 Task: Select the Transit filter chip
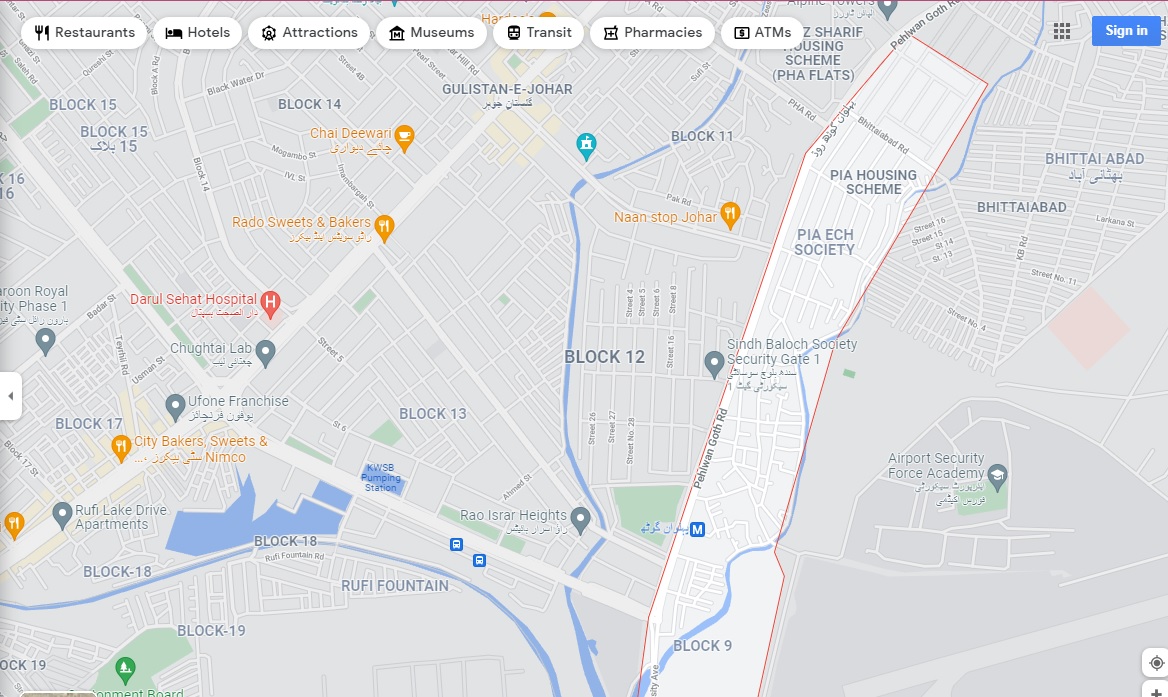(539, 33)
